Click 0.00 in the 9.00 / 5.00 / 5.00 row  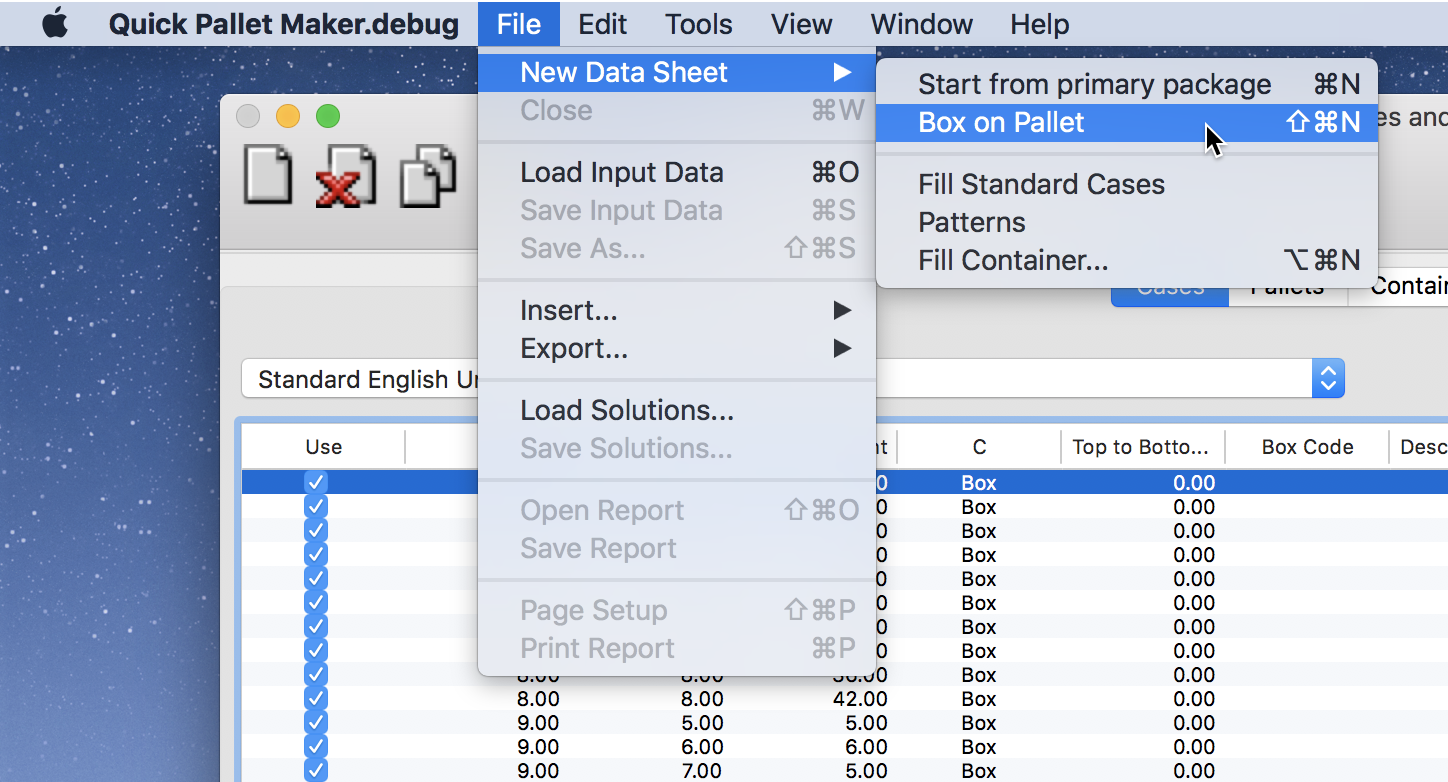click(1194, 723)
